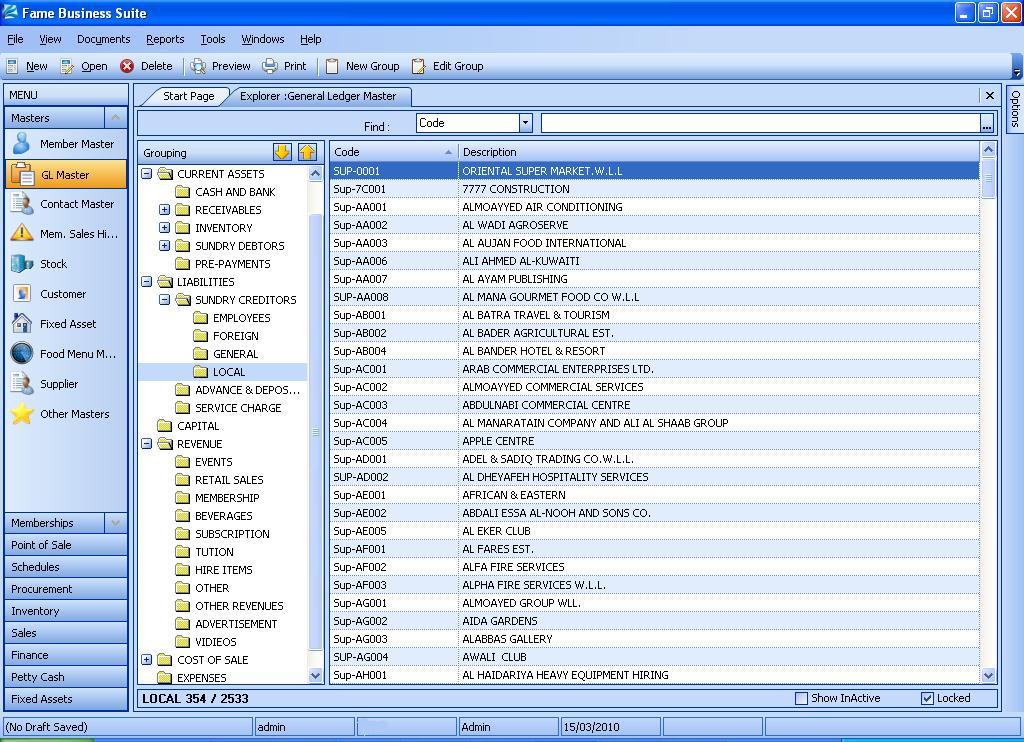The height and width of the screenshot is (742, 1024).
Task: Close the Explorer tab with X
Action: coord(989,95)
